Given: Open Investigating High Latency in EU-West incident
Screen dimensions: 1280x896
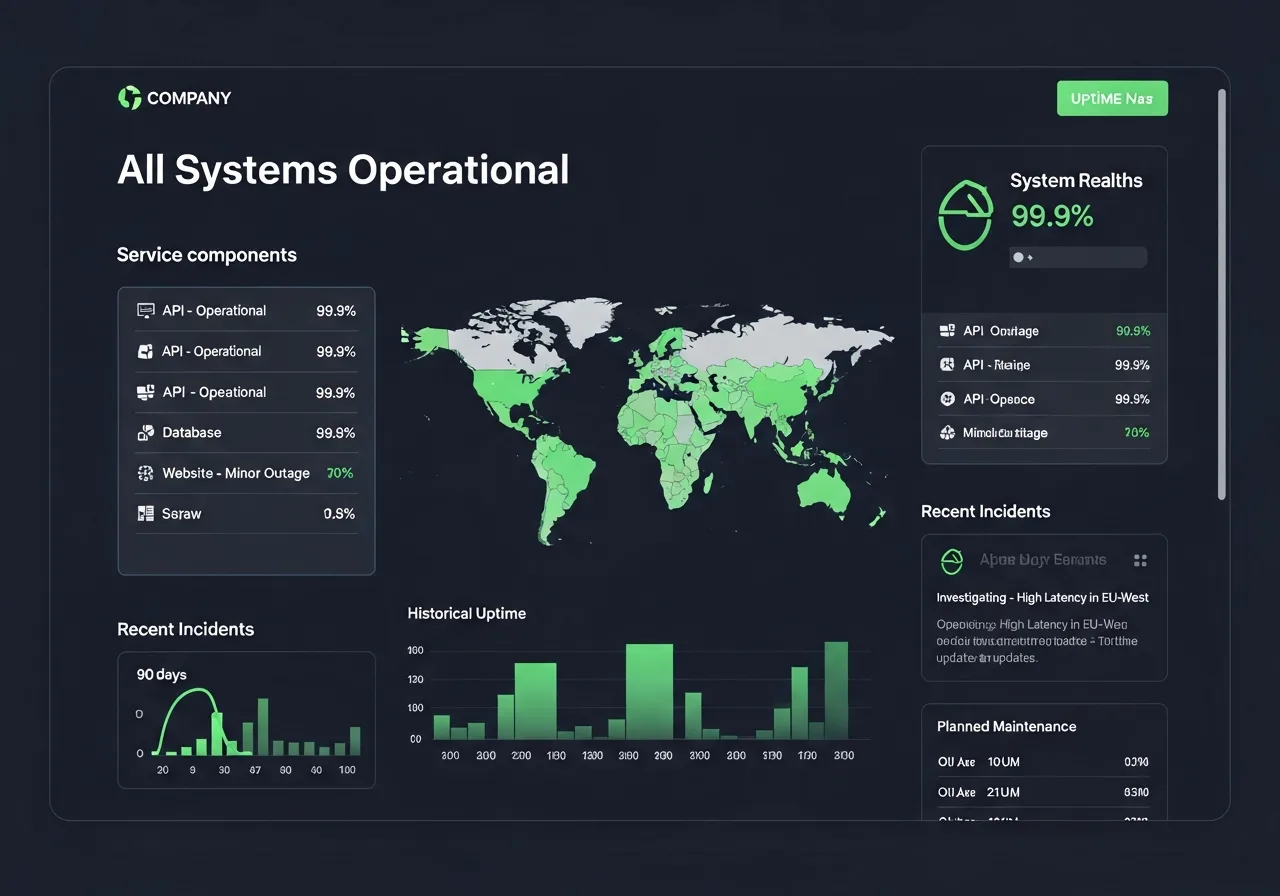Looking at the screenshot, I should click(x=1042, y=598).
